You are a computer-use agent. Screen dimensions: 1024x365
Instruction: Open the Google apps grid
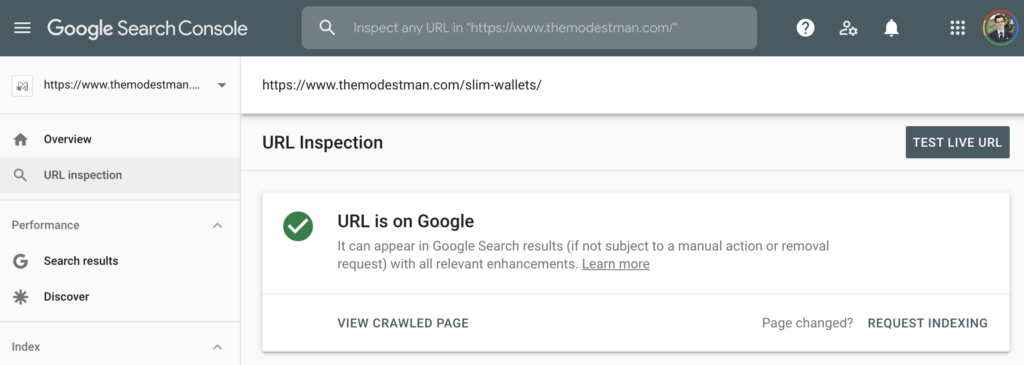[957, 28]
